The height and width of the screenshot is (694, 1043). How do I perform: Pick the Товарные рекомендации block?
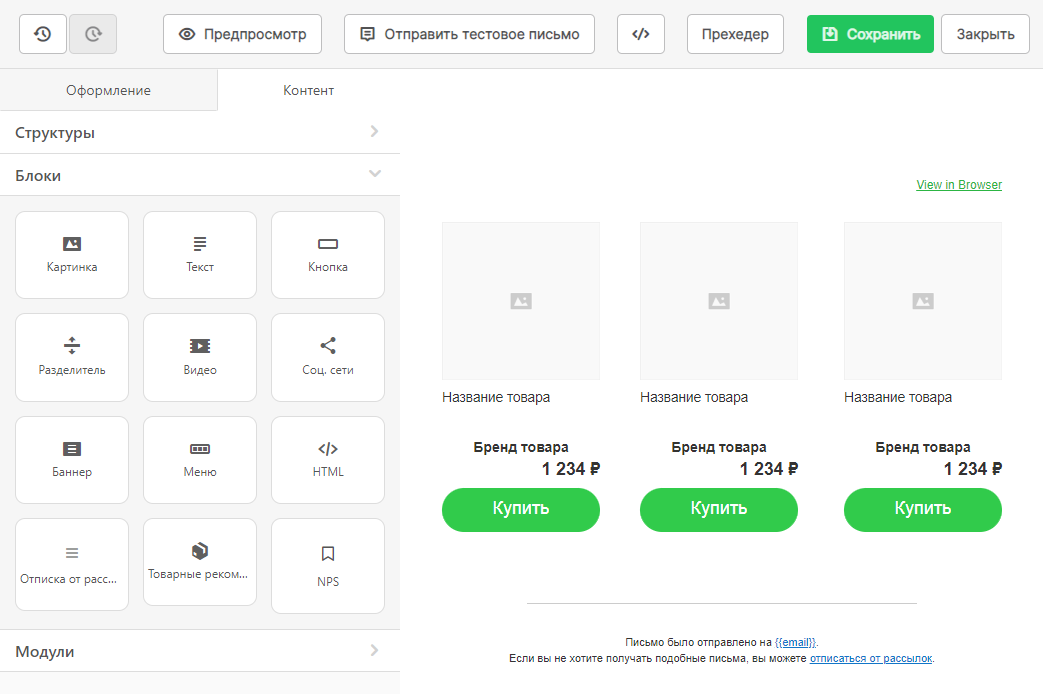(200, 561)
